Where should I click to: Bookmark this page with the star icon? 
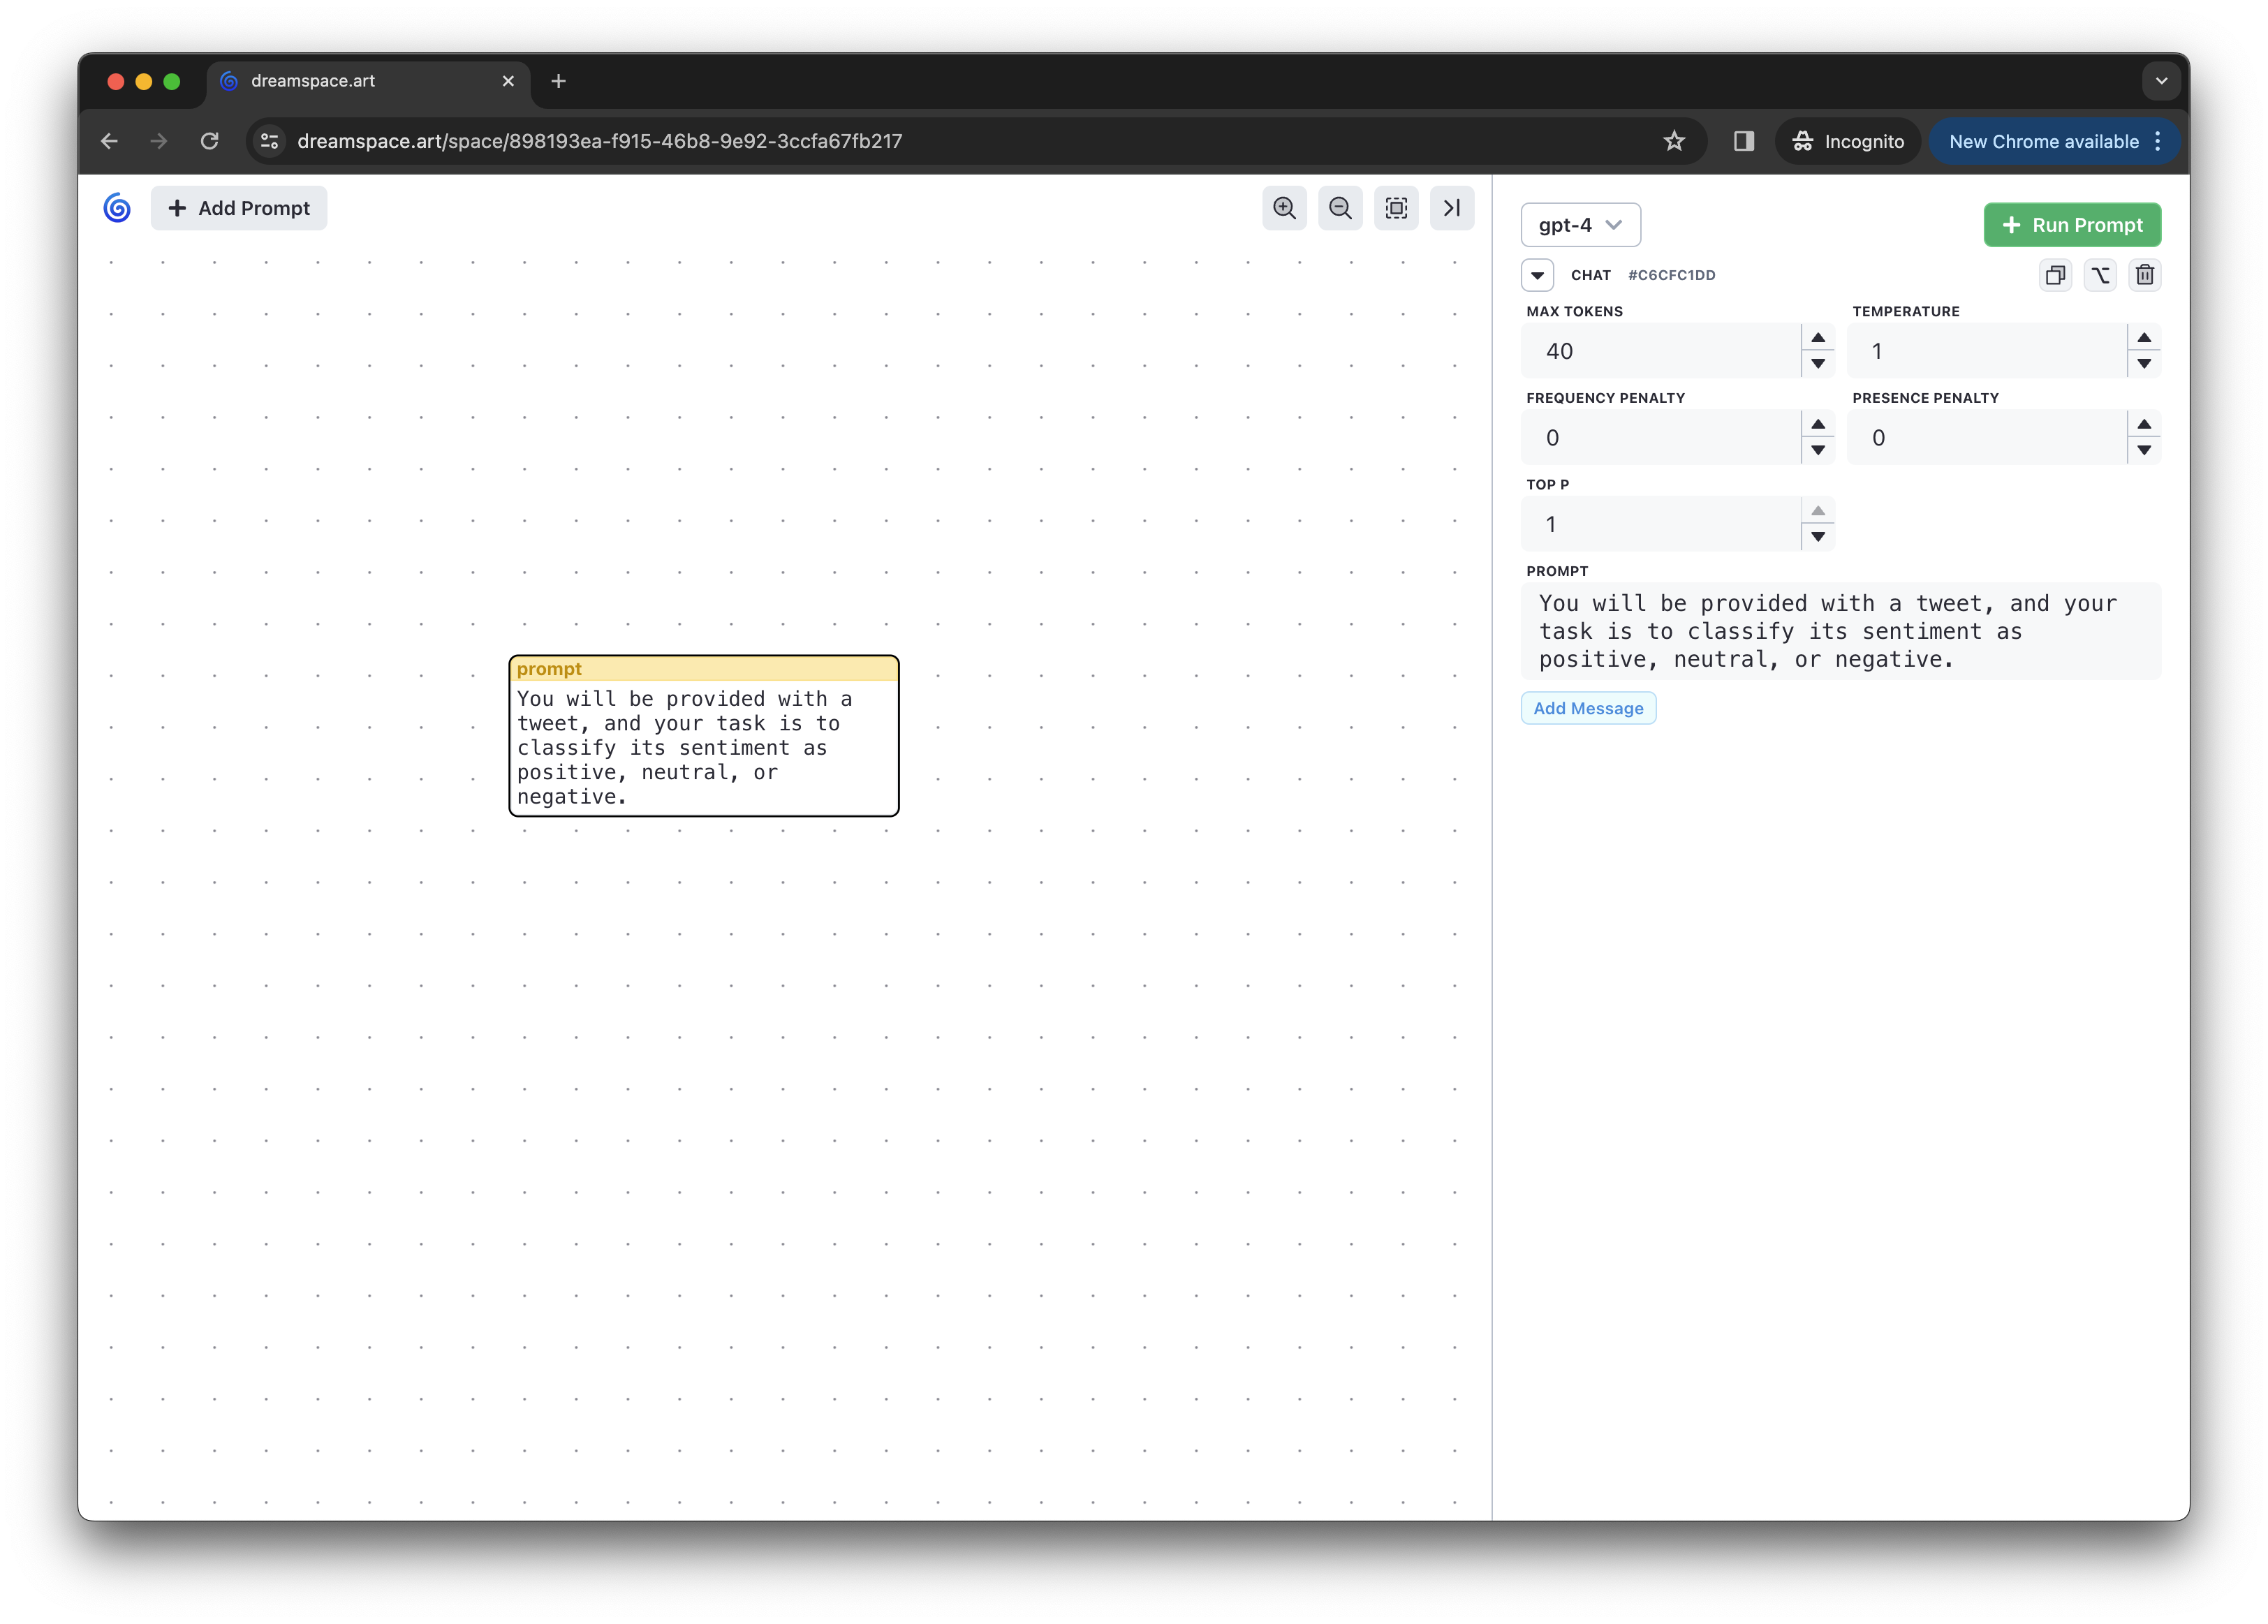pos(1674,141)
